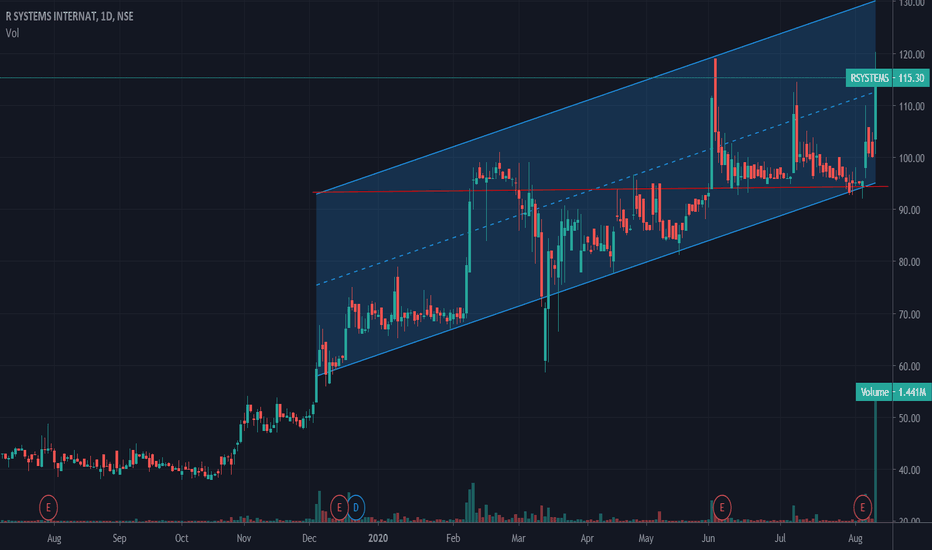Click the 2020 label on time axis
Viewport: 932px width, 550px height.
378,538
